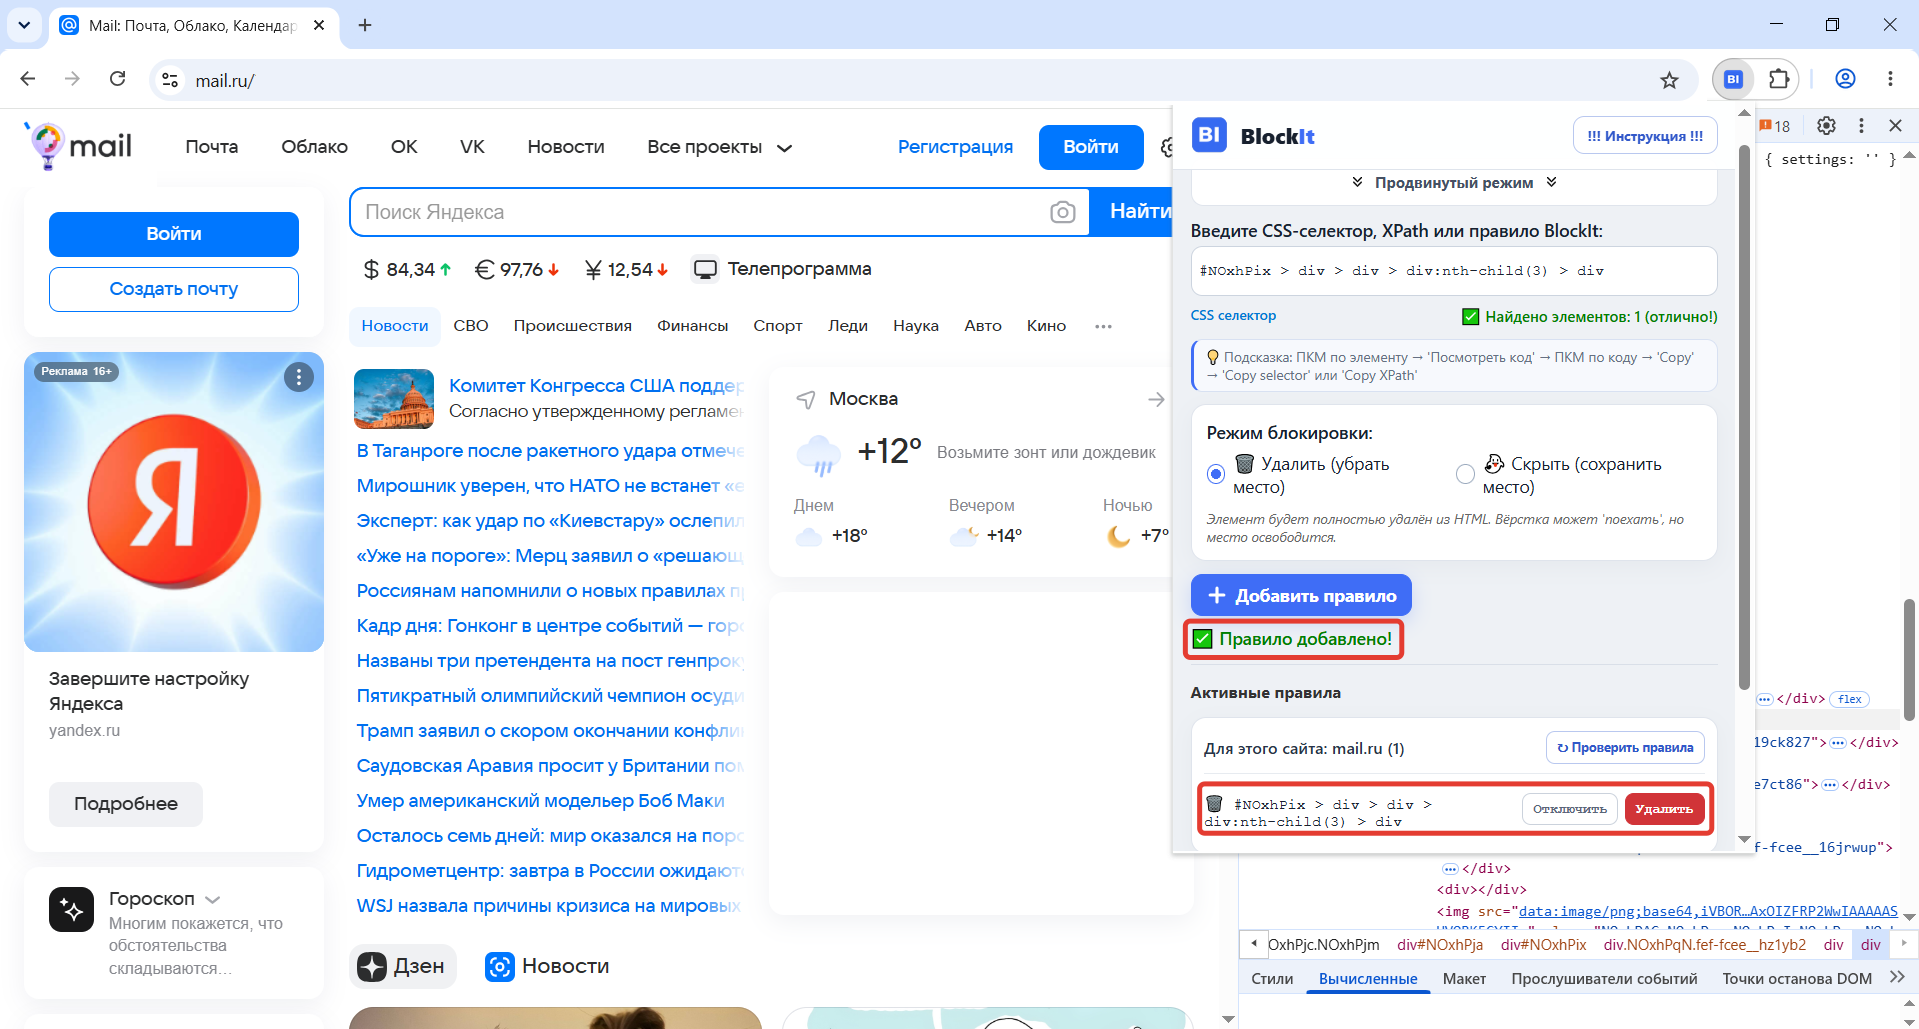The image size is (1919, 1029).
Task: Disable the rule with the Отключить button
Action: coord(1569,809)
